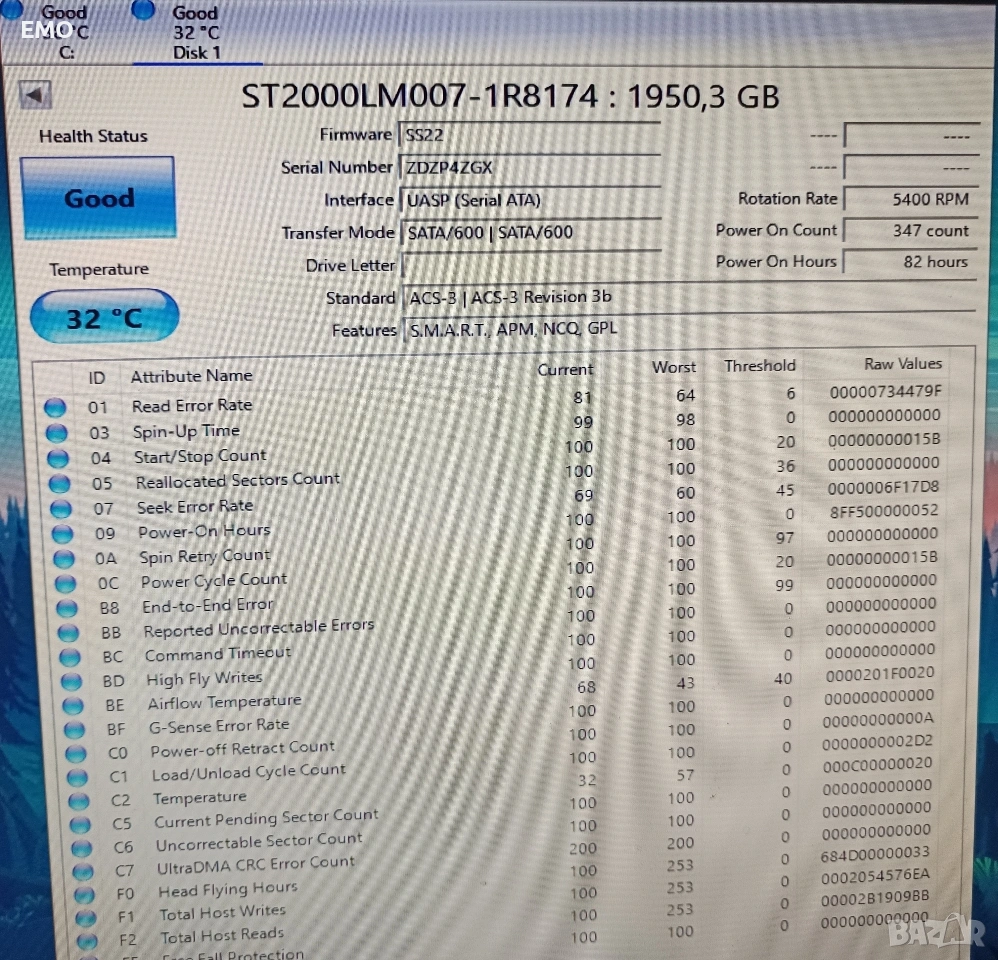Click the Power On Count value 347 count

click(x=910, y=230)
